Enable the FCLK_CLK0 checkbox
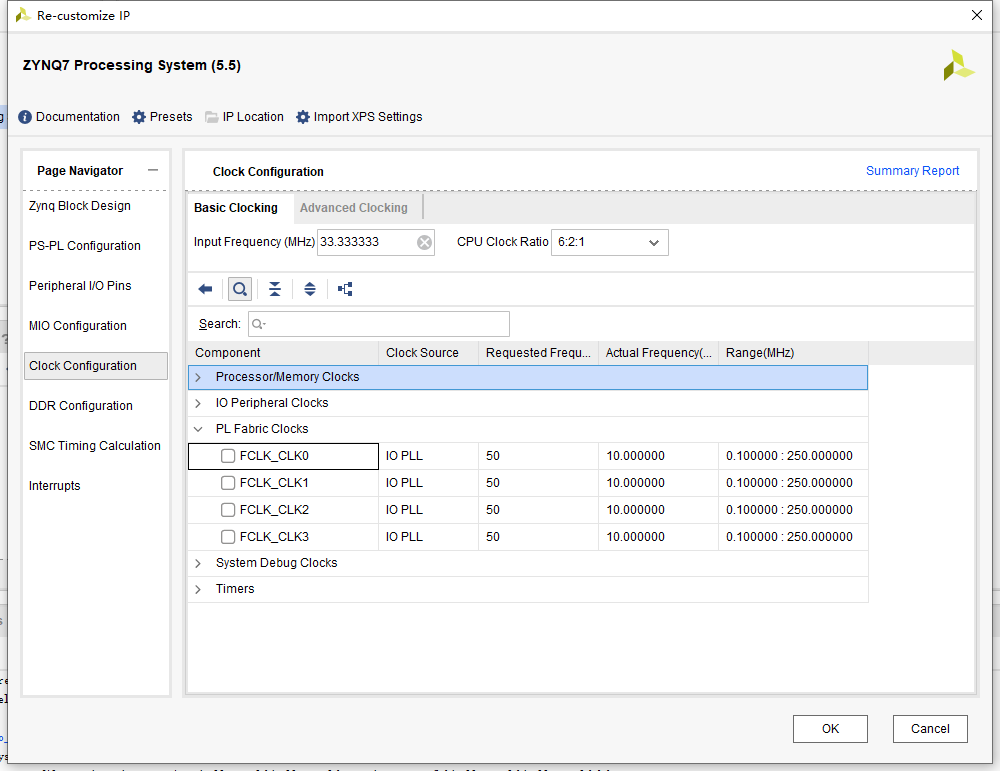The image size is (1000, 771). (228, 456)
